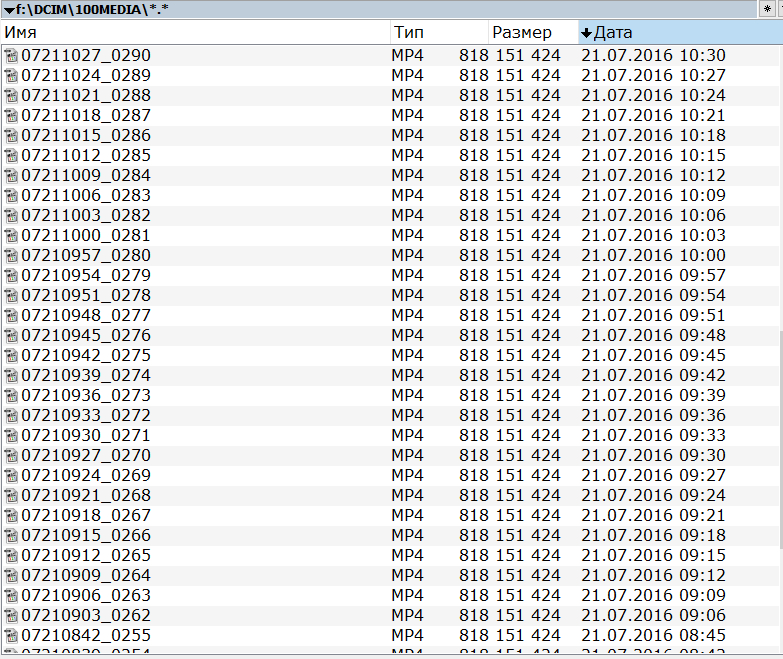Select file 07210912_0265 row
783x659 pixels.
(x=86, y=556)
